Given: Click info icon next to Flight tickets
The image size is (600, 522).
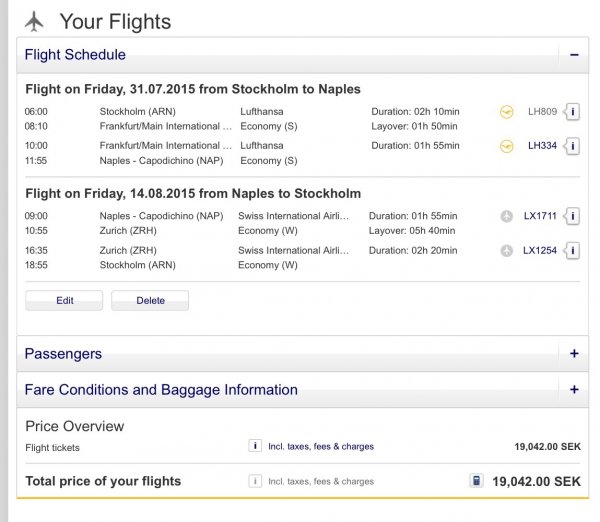Looking at the screenshot, I should [255, 446].
